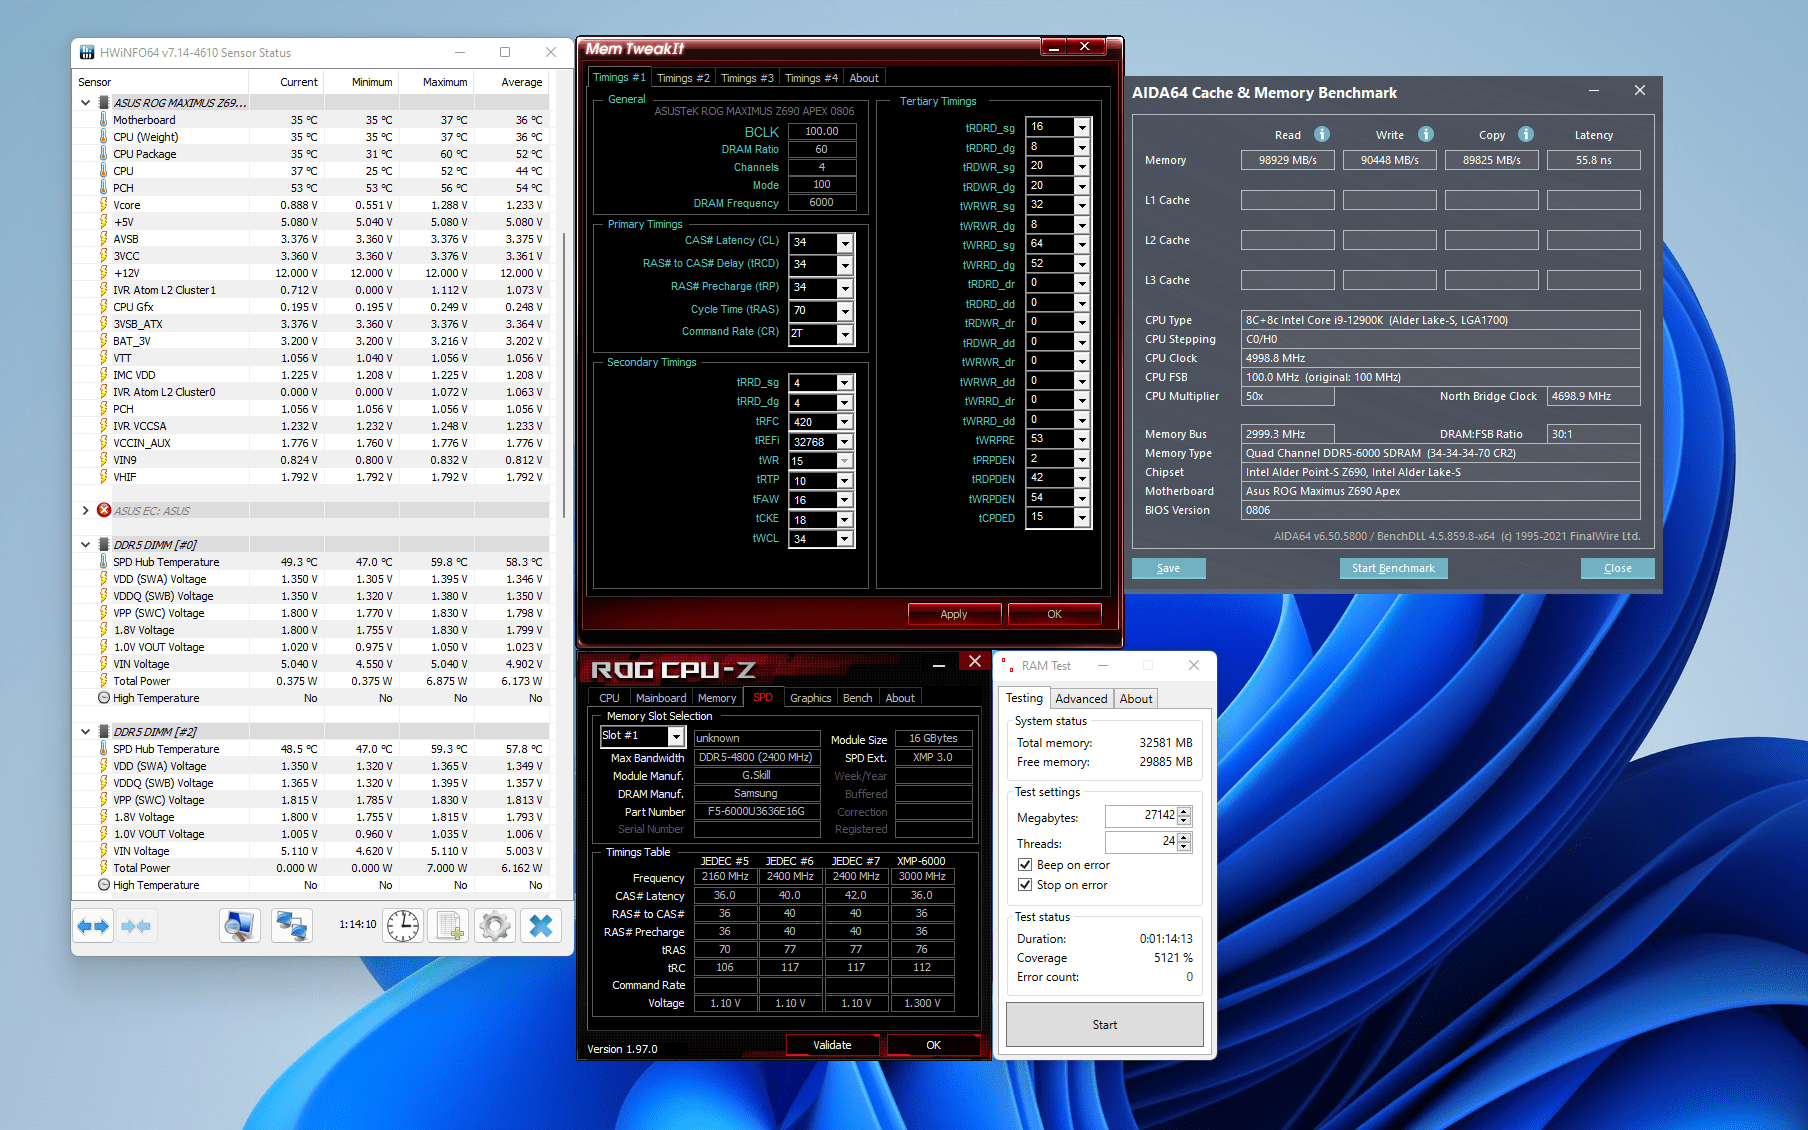The width and height of the screenshot is (1808, 1130).
Task: Click Megabytes input field in RAM Test
Action: (x=1140, y=816)
